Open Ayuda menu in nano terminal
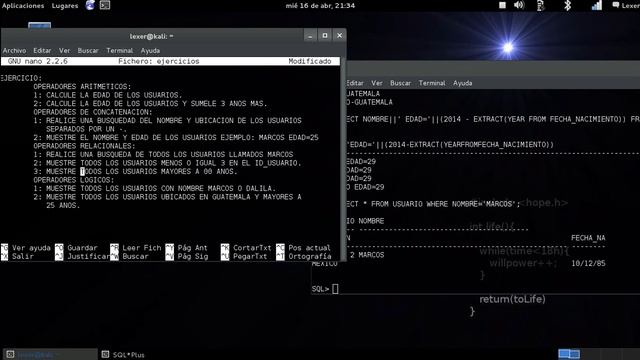This screenshot has height=360, width=640. 150,51
